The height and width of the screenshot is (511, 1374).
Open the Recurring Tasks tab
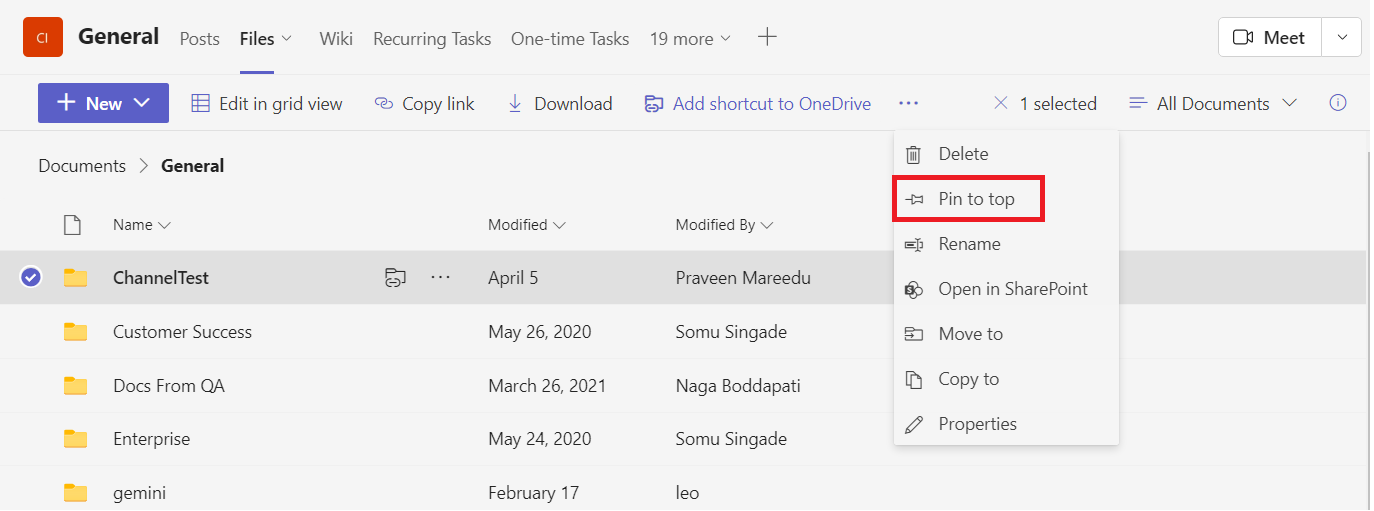tap(432, 39)
